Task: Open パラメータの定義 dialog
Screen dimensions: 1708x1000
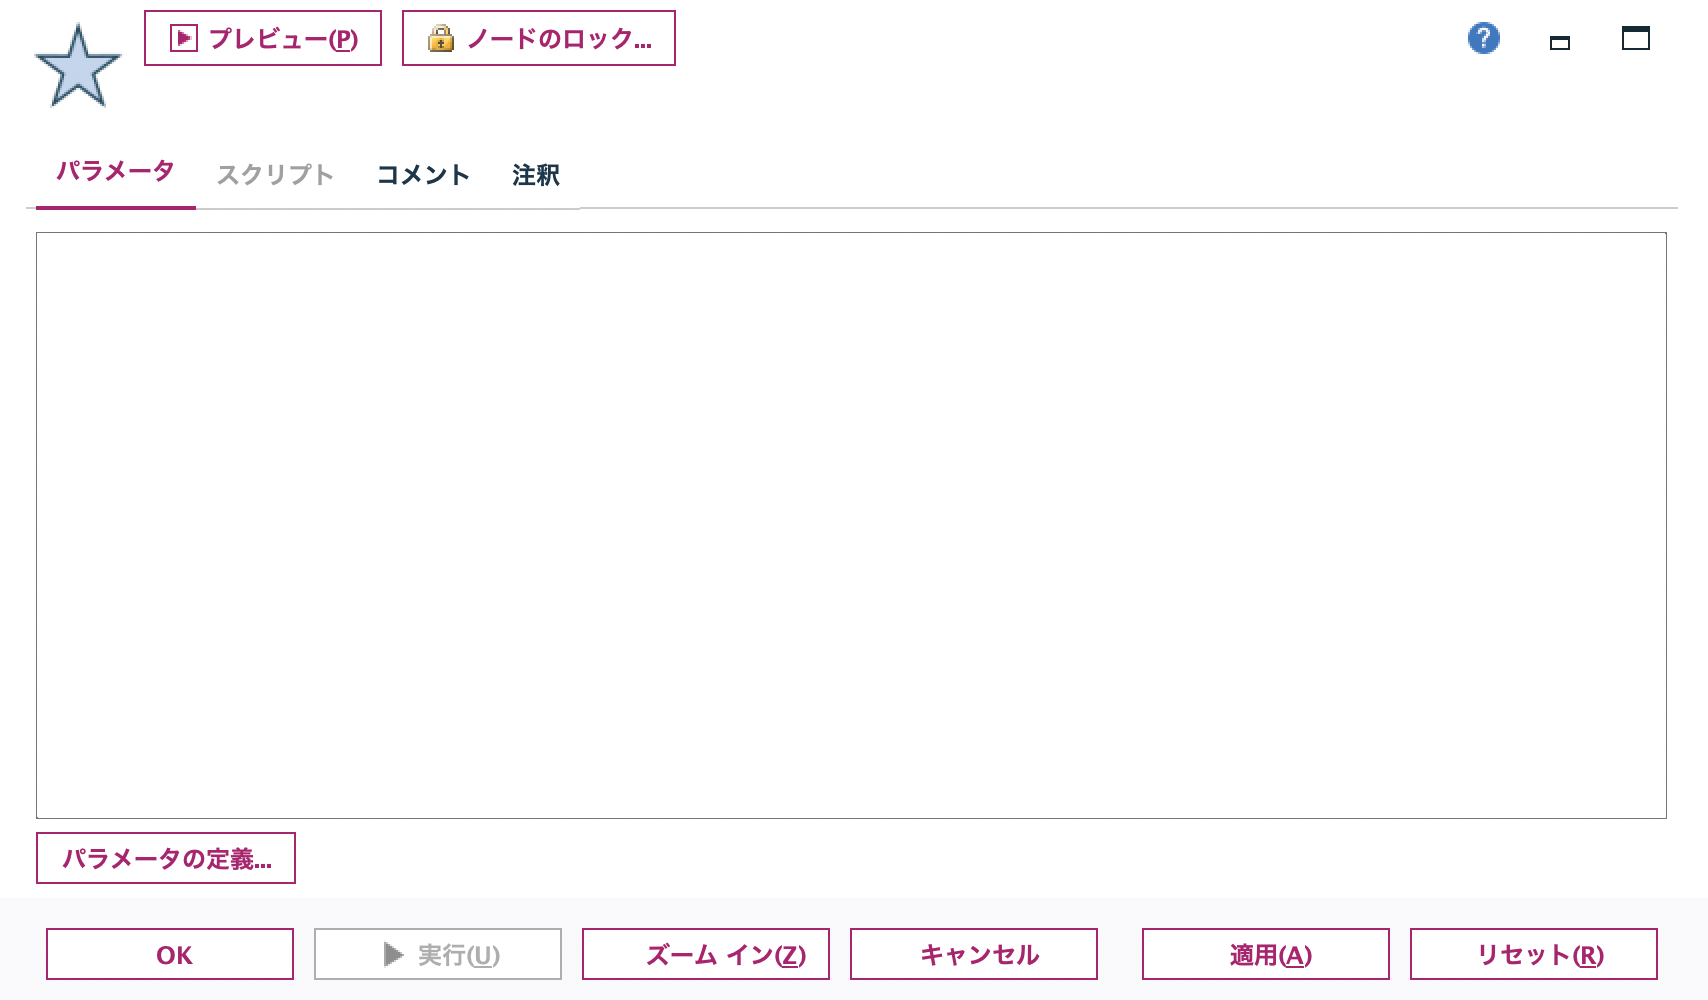Action: tap(165, 857)
